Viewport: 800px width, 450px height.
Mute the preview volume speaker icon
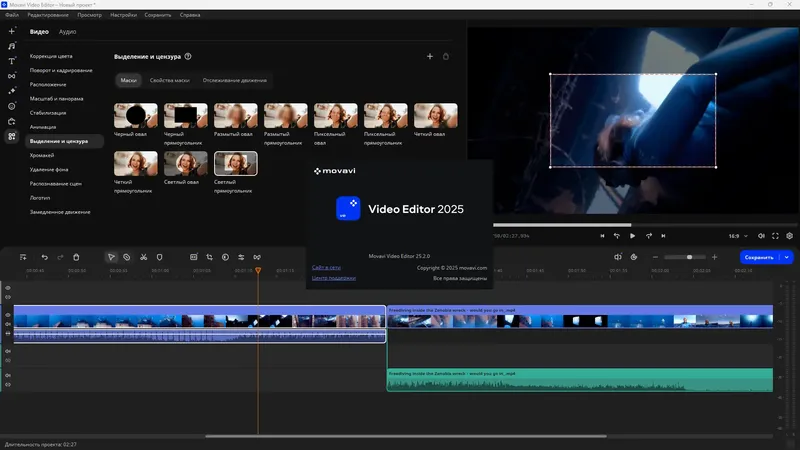point(761,236)
